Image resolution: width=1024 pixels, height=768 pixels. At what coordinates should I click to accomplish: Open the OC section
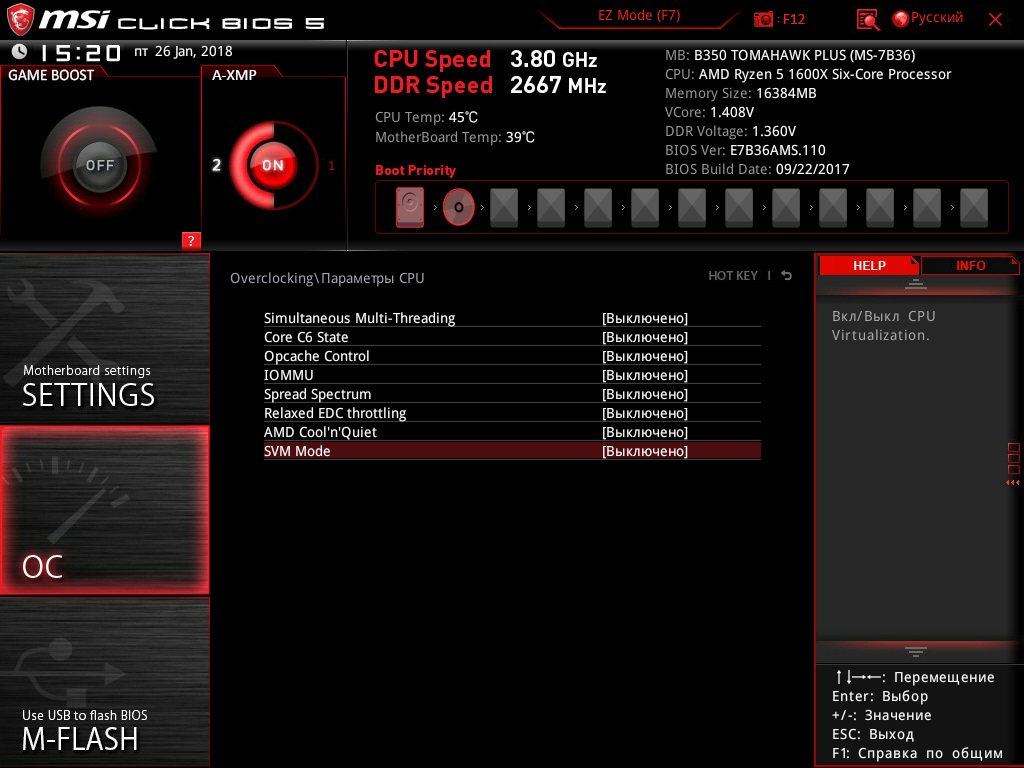(104, 510)
